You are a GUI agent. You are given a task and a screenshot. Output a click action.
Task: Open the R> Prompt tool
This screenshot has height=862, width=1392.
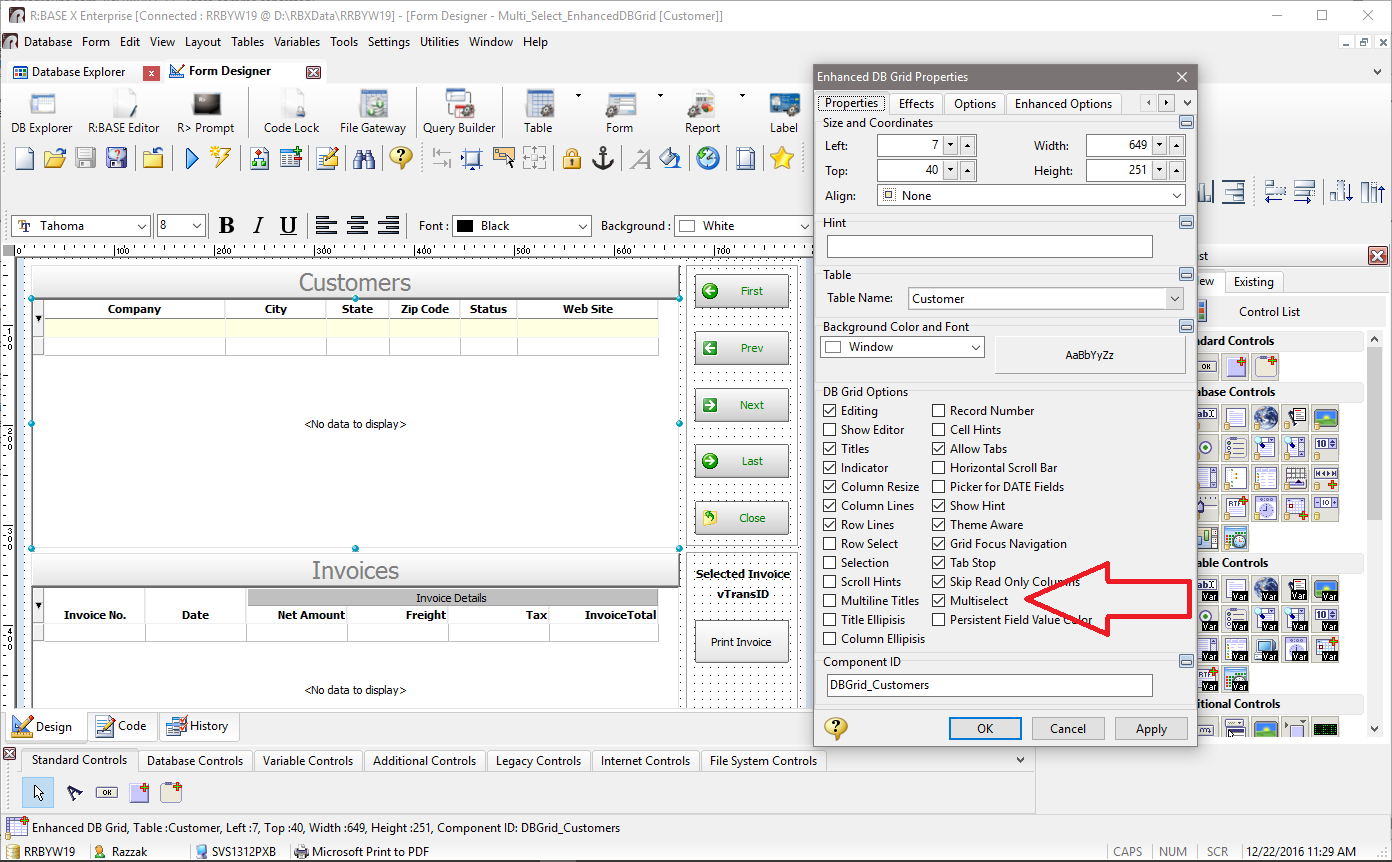206,111
